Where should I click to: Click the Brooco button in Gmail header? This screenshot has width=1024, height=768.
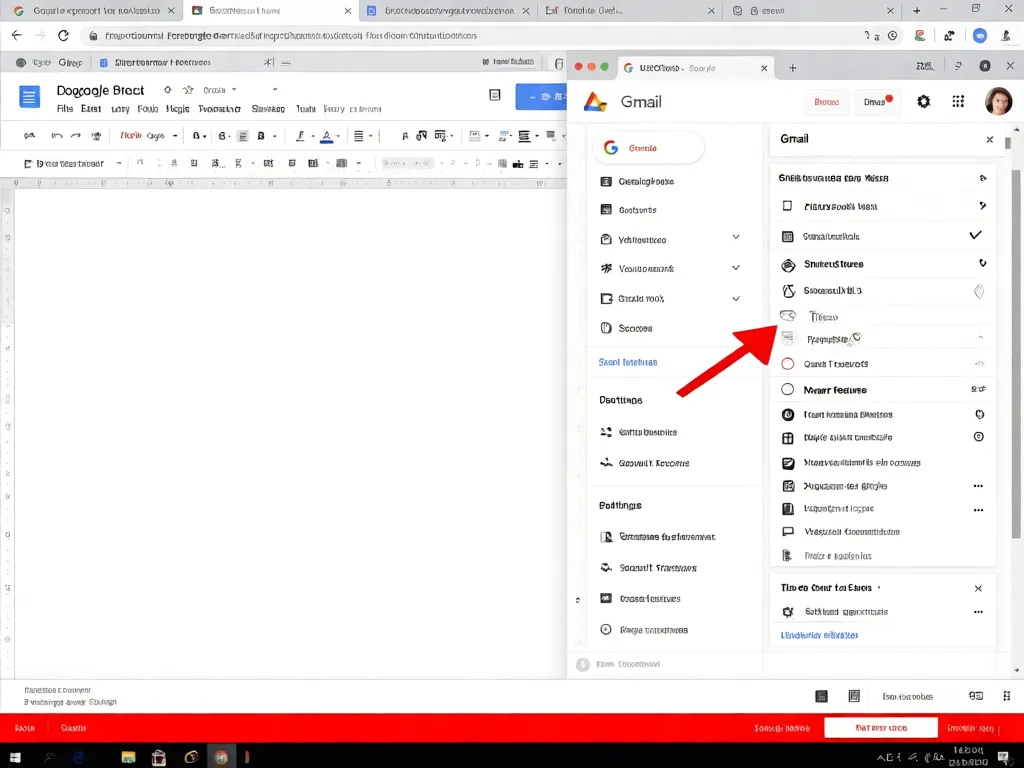click(x=827, y=102)
